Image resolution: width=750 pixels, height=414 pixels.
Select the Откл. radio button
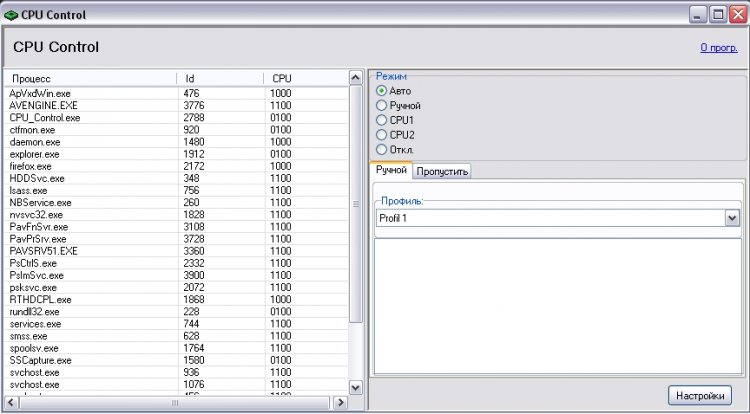tap(381, 149)
